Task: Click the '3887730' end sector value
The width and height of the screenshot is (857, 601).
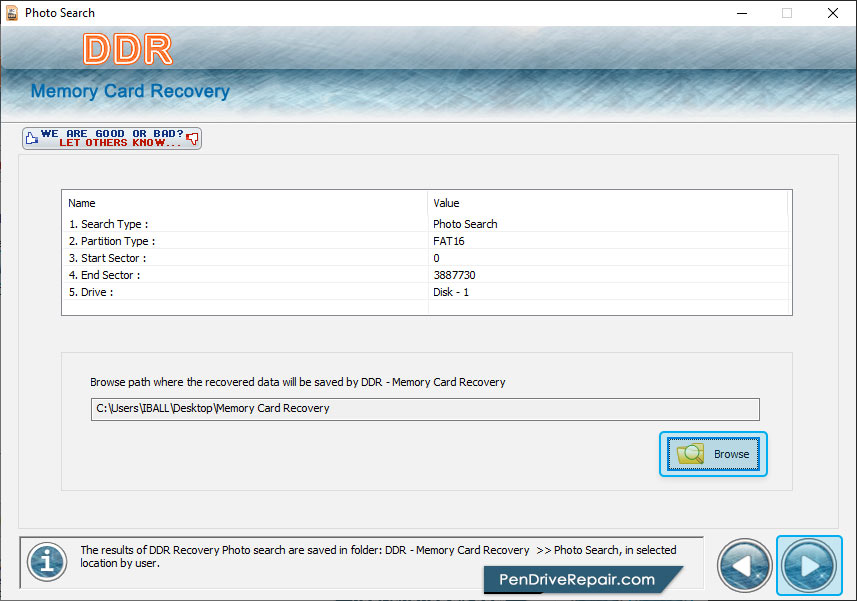Action: point(454,275)
